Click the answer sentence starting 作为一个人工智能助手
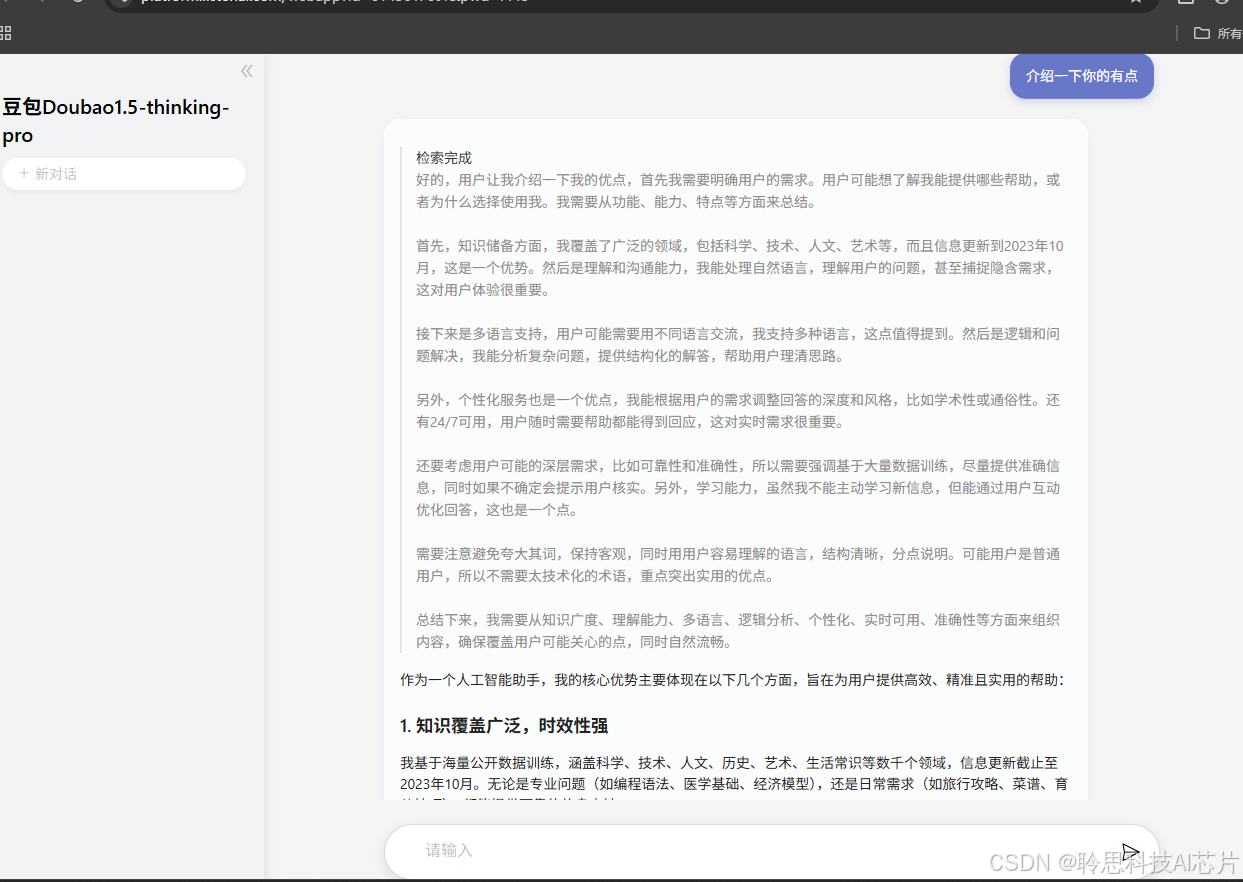This screenshot has height=882, width=1243. coord(732,680)
